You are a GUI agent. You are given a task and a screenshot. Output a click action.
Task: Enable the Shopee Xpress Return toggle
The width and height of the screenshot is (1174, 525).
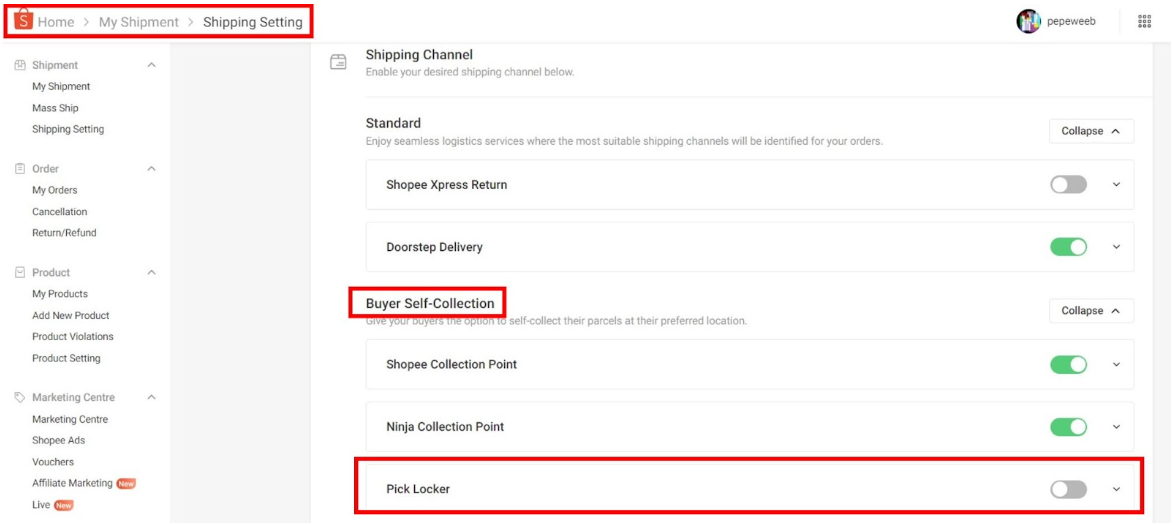click(1068, 185)
